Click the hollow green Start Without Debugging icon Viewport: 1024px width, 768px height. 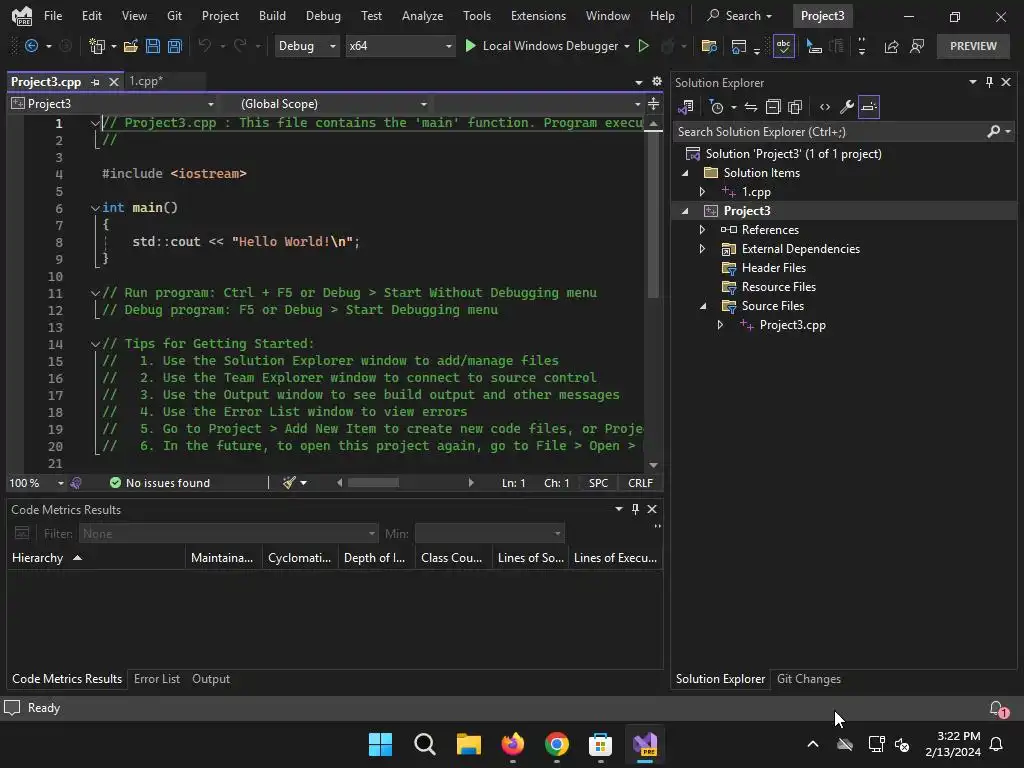[x=643, y=46]
